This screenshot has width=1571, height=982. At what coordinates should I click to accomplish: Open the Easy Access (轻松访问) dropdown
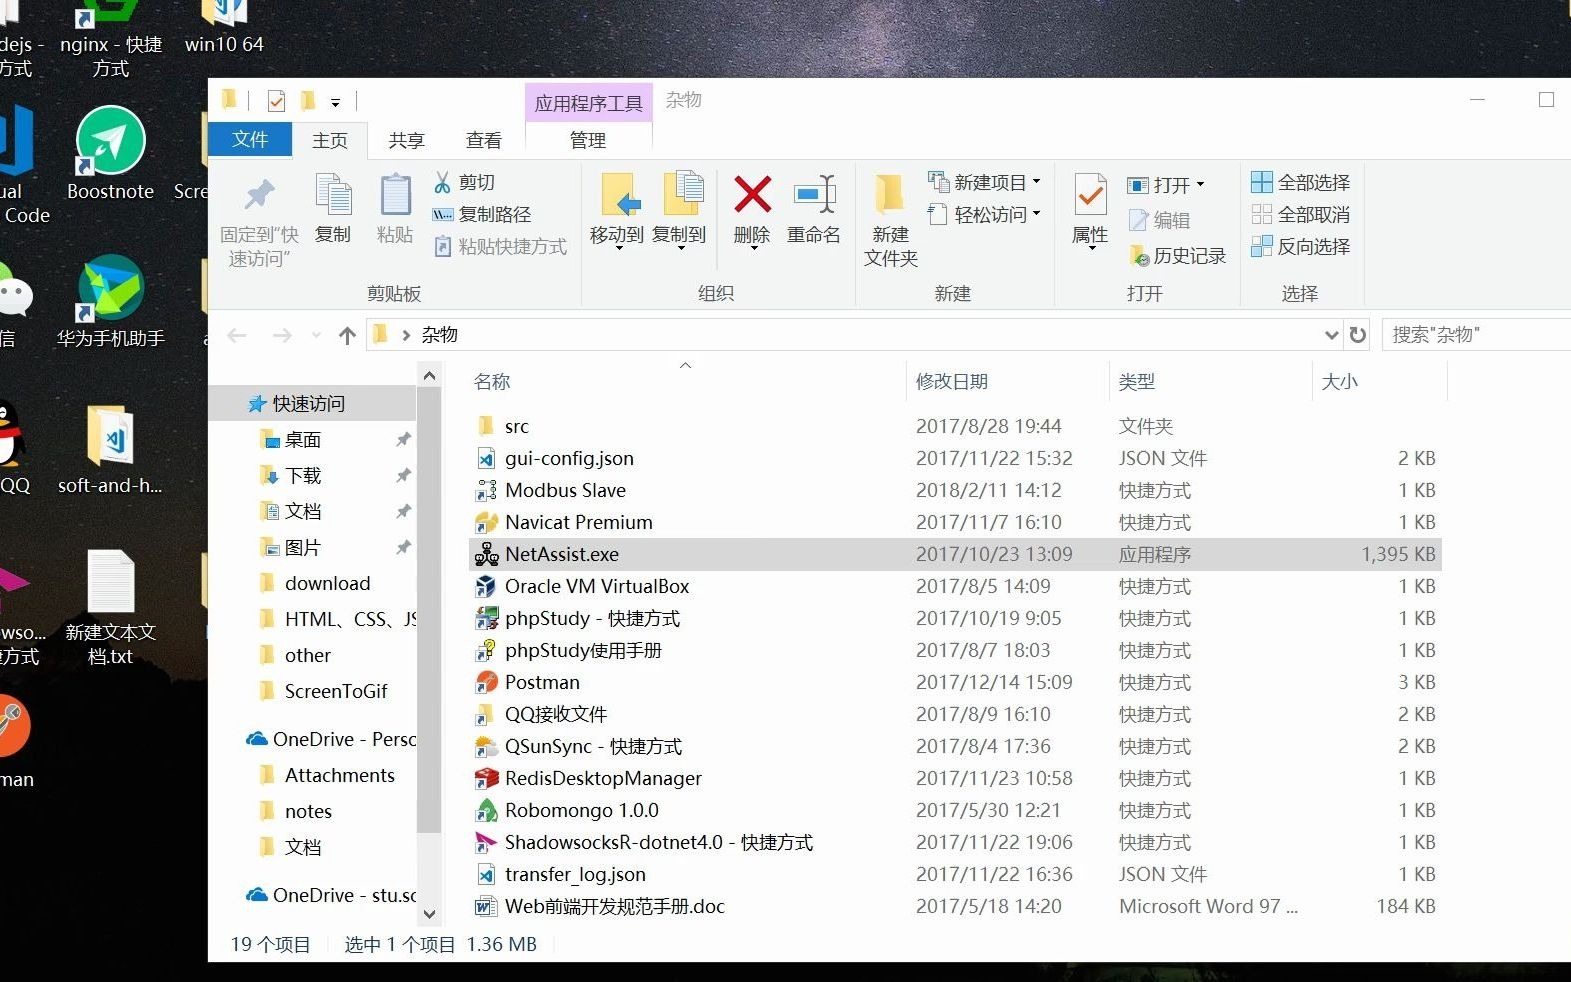tap(1036, 214)
